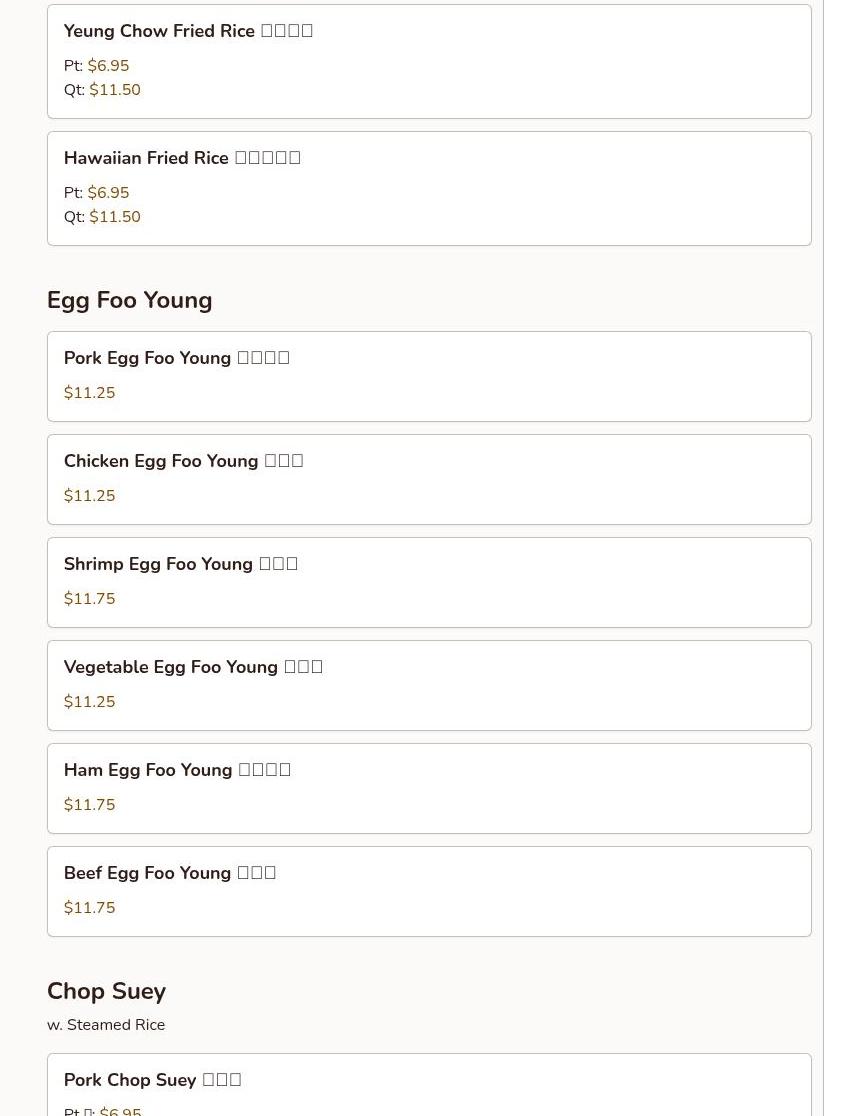Select the Beef Egg Foo Young item
This screenshot has height=1116, width=844.
point(169,873)
